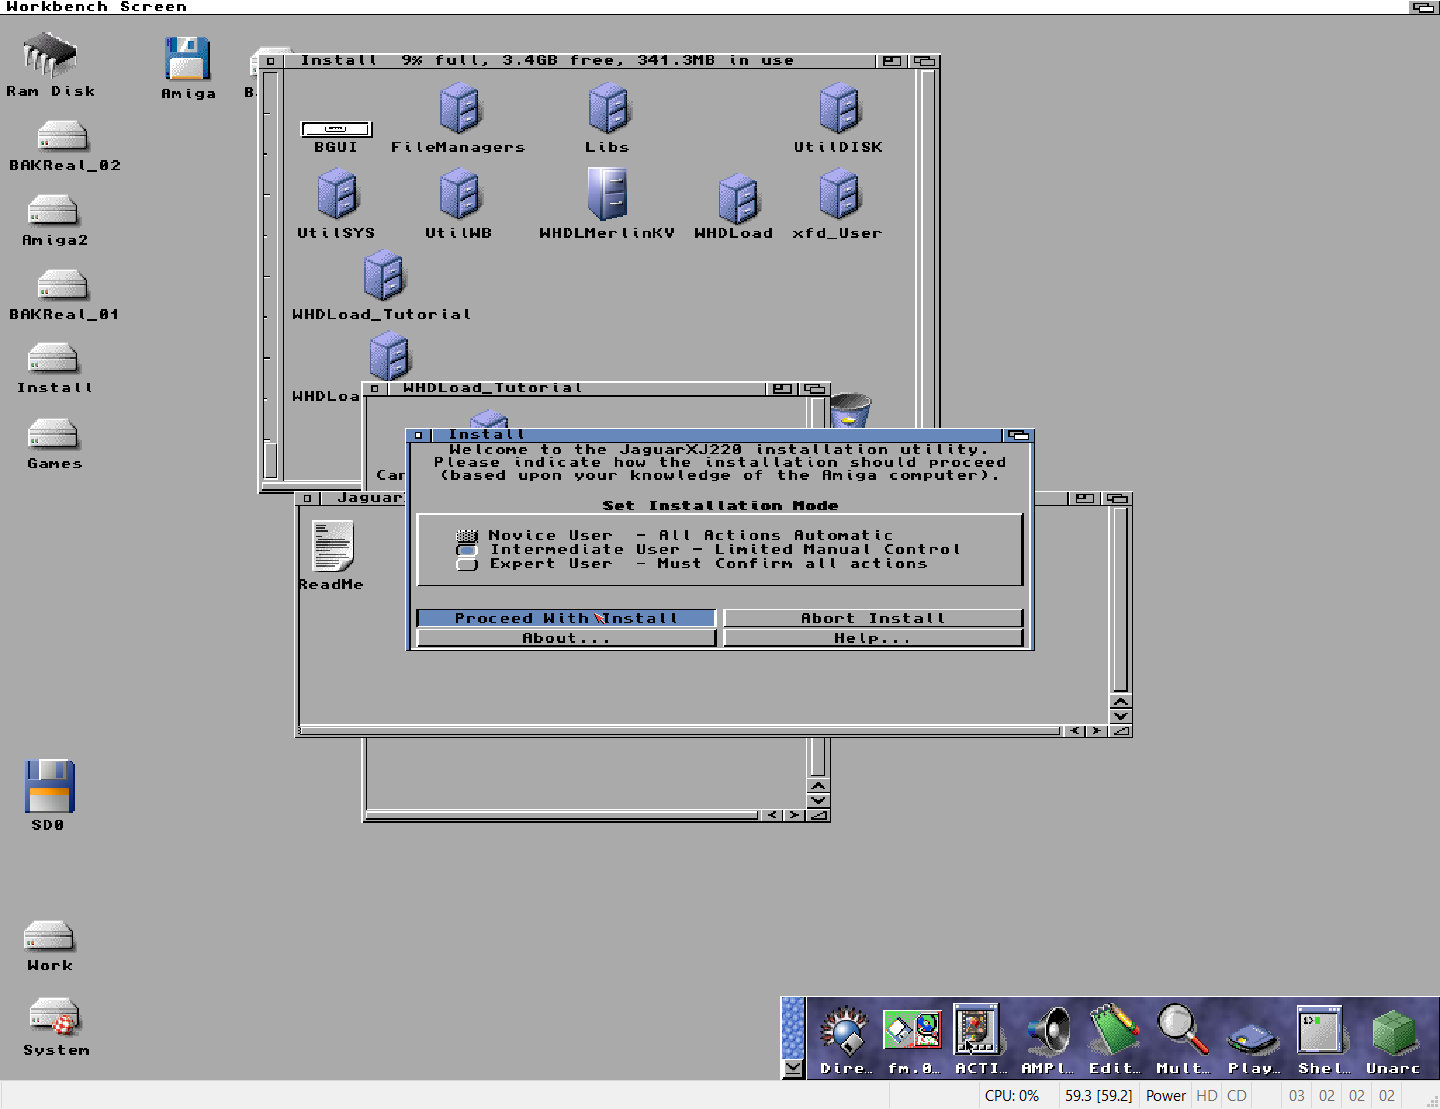
Task: Open the xfd_User drawer
Action: pyautogui.click(x=839, y=194)
